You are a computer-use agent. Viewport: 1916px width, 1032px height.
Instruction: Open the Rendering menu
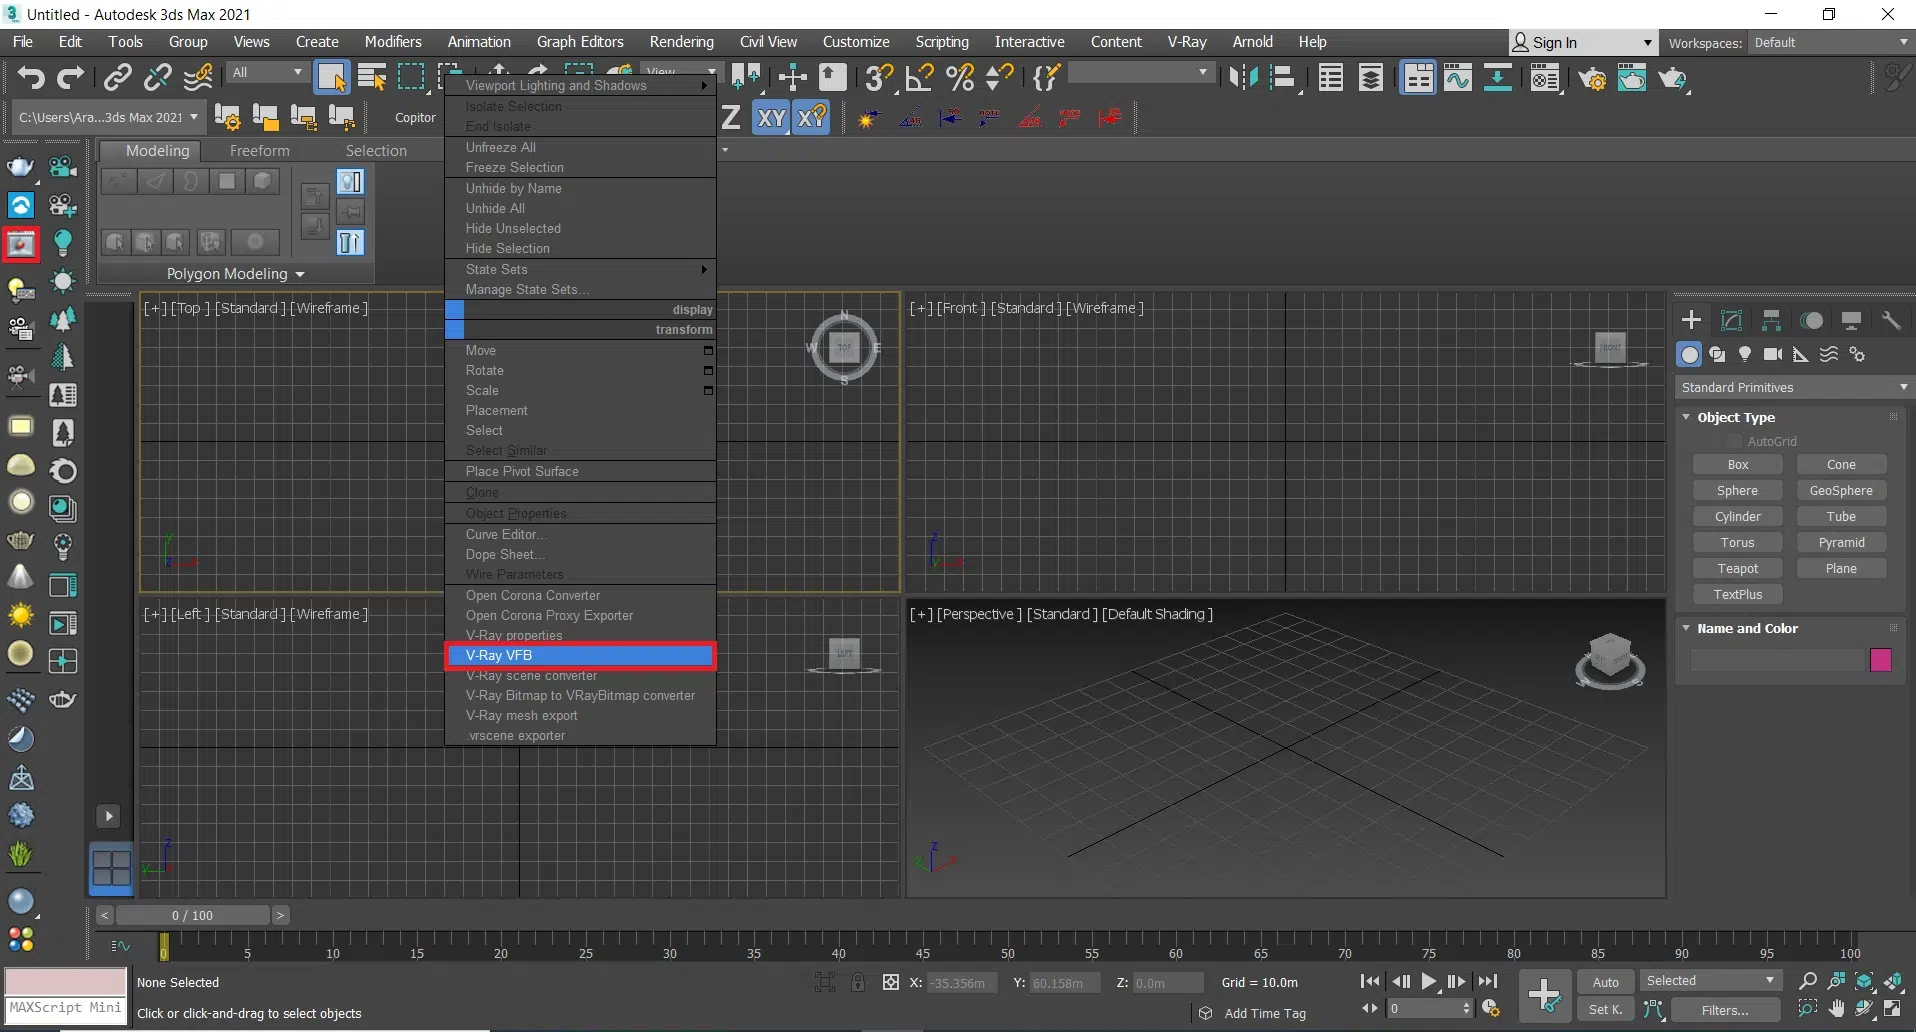(681, 42)
